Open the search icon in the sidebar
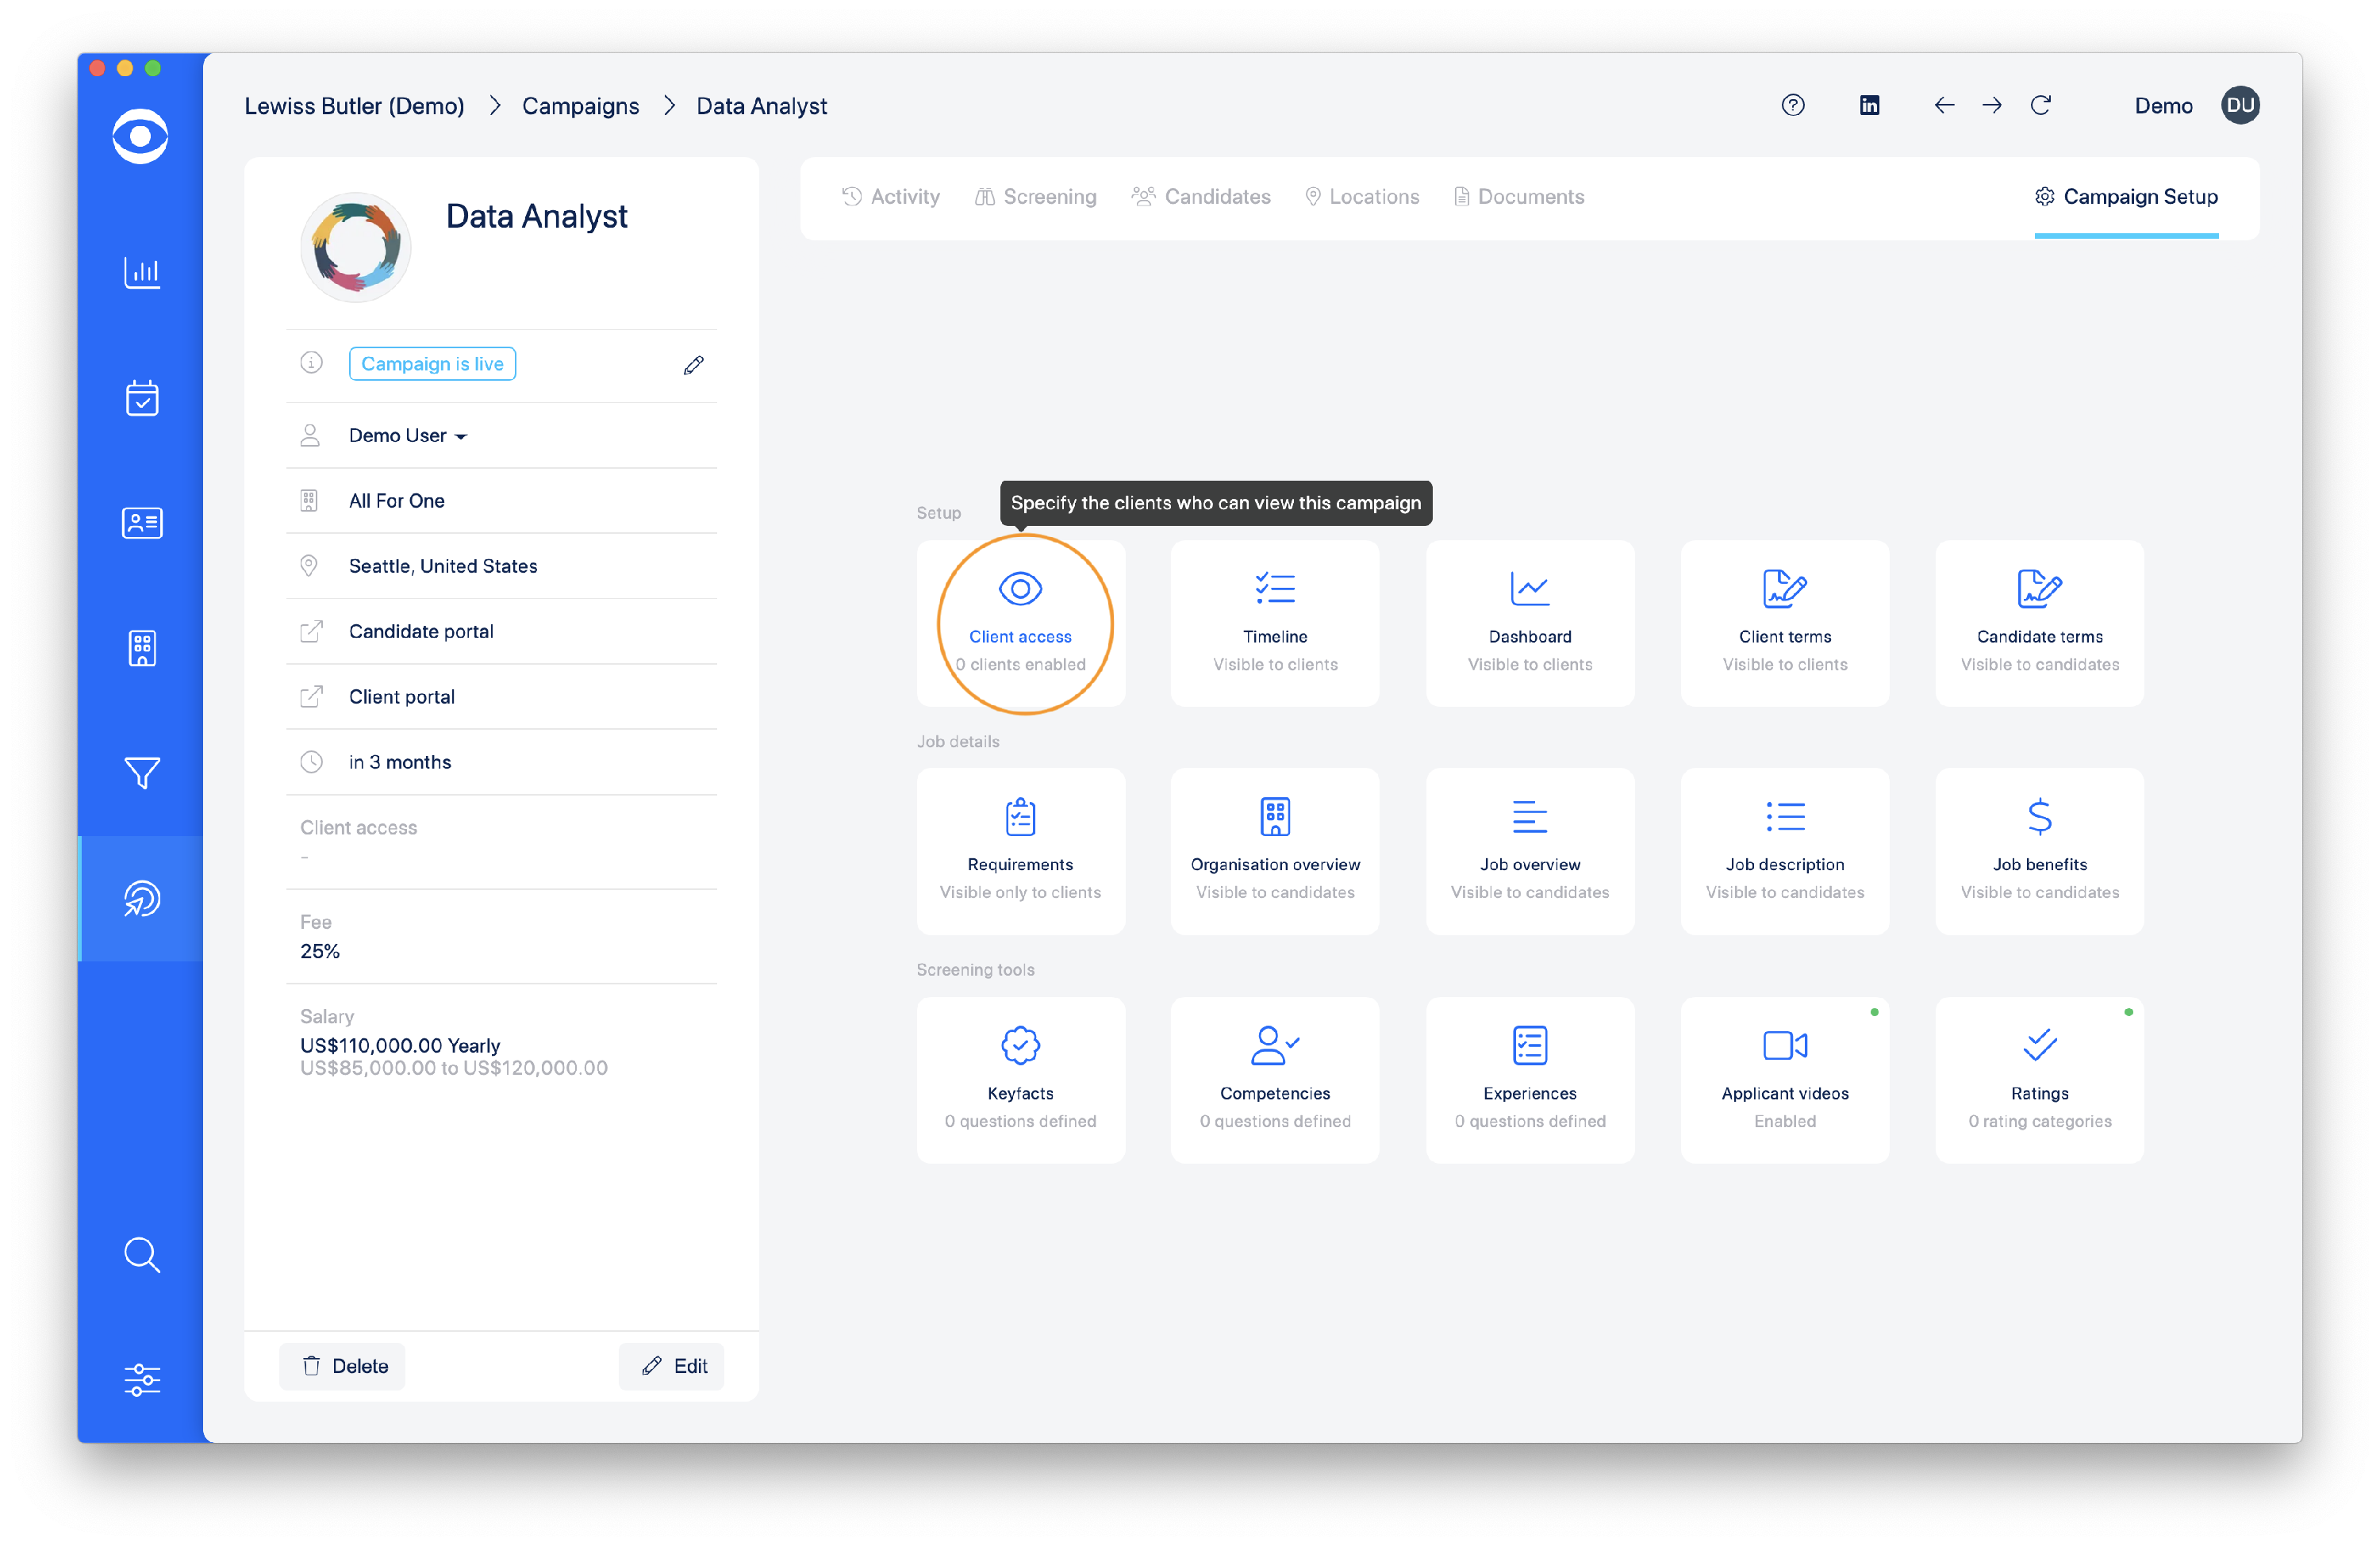The height and width of the screenshot is (1546, 2380). pos(141,1256)
